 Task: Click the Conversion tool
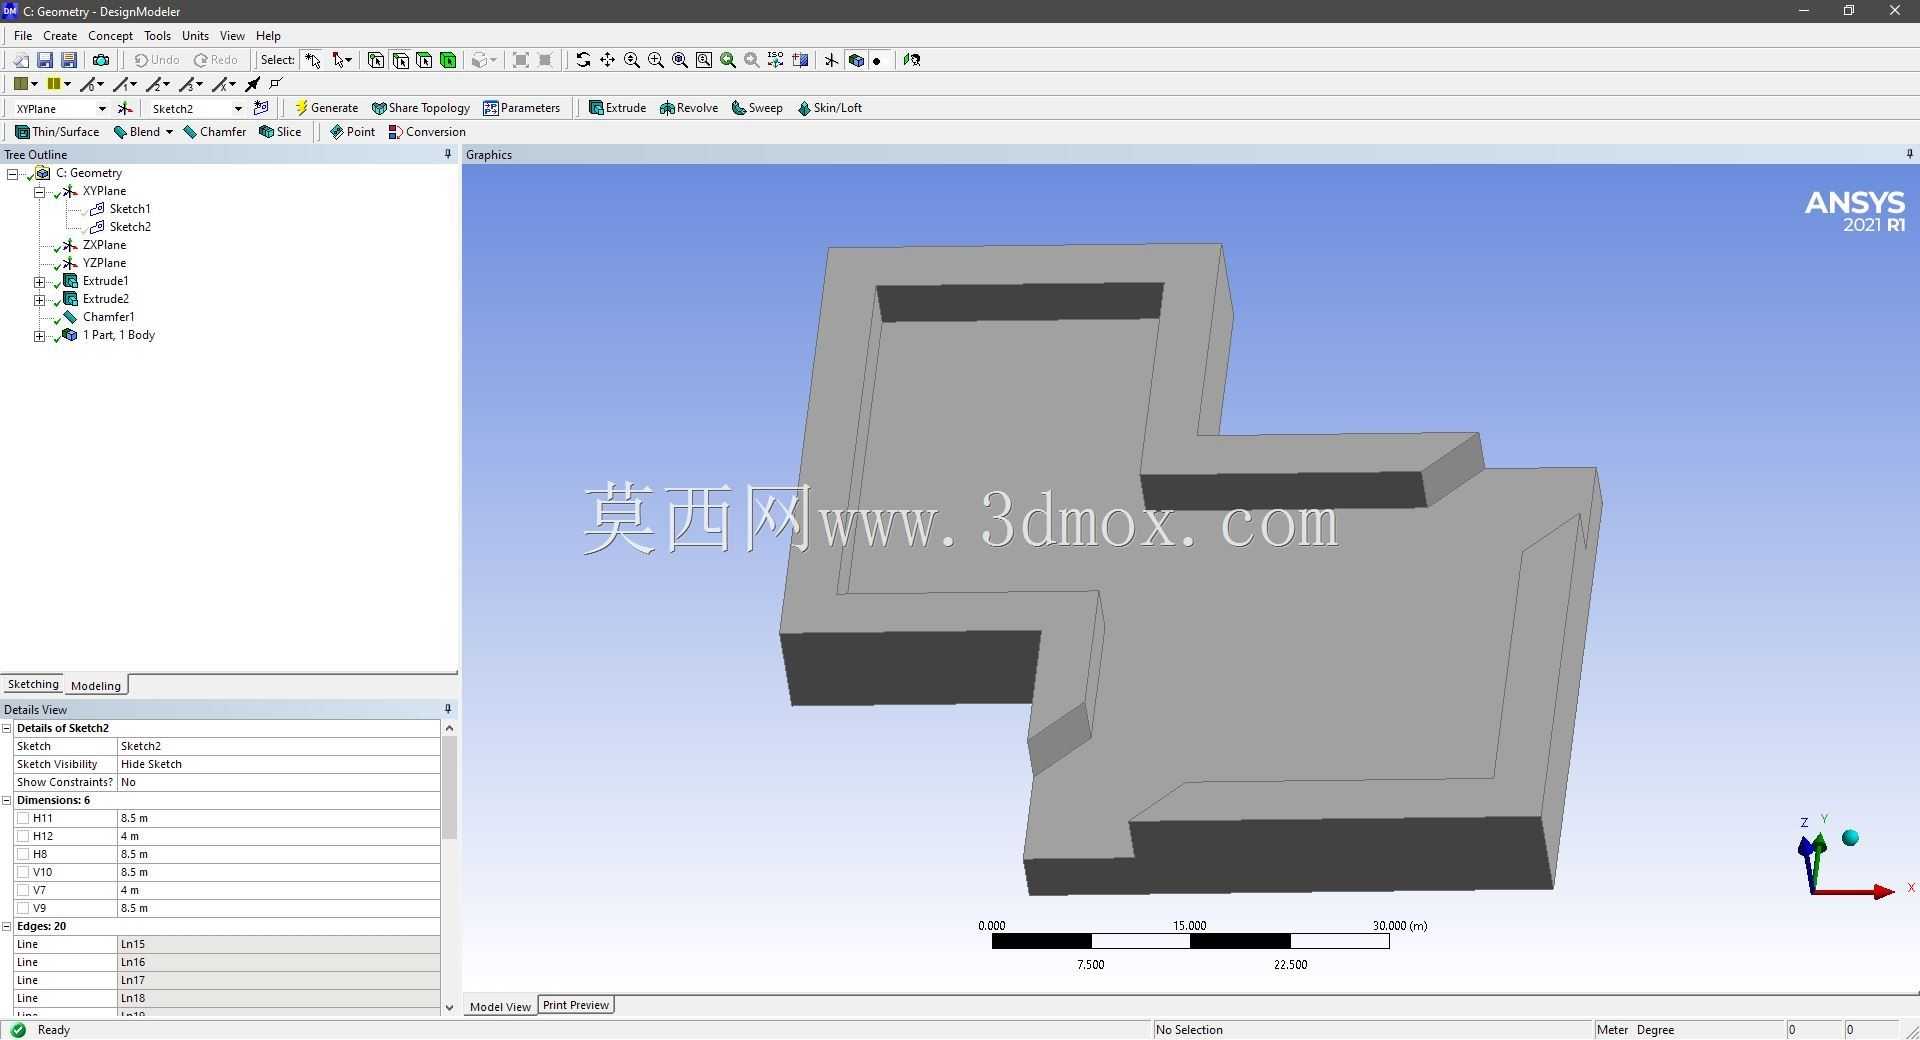click(427, 132)
